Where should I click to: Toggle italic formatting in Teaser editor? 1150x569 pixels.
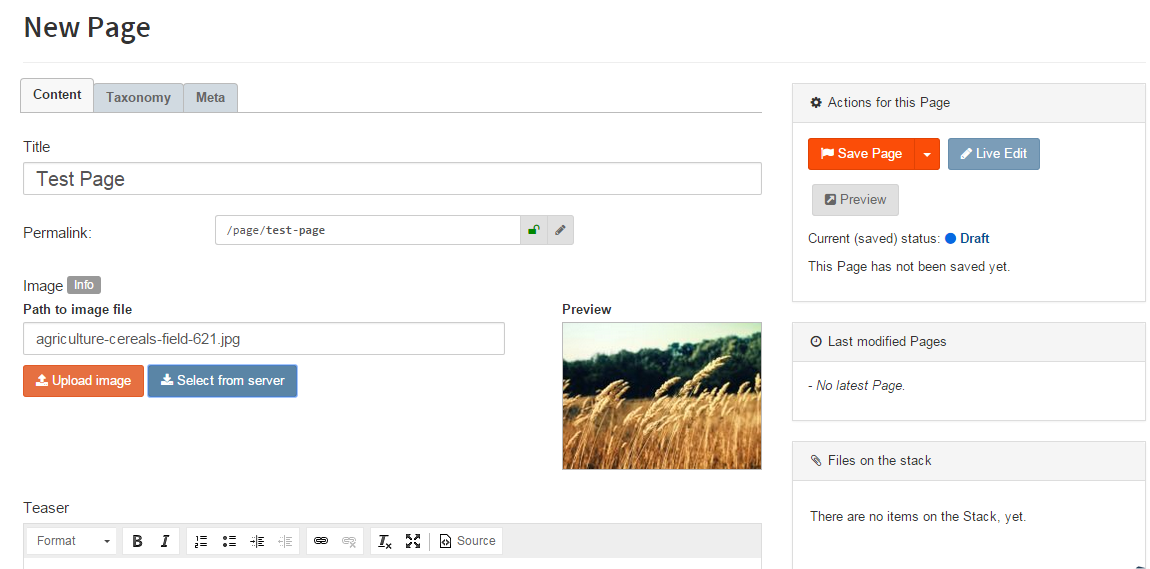point(165,541)
